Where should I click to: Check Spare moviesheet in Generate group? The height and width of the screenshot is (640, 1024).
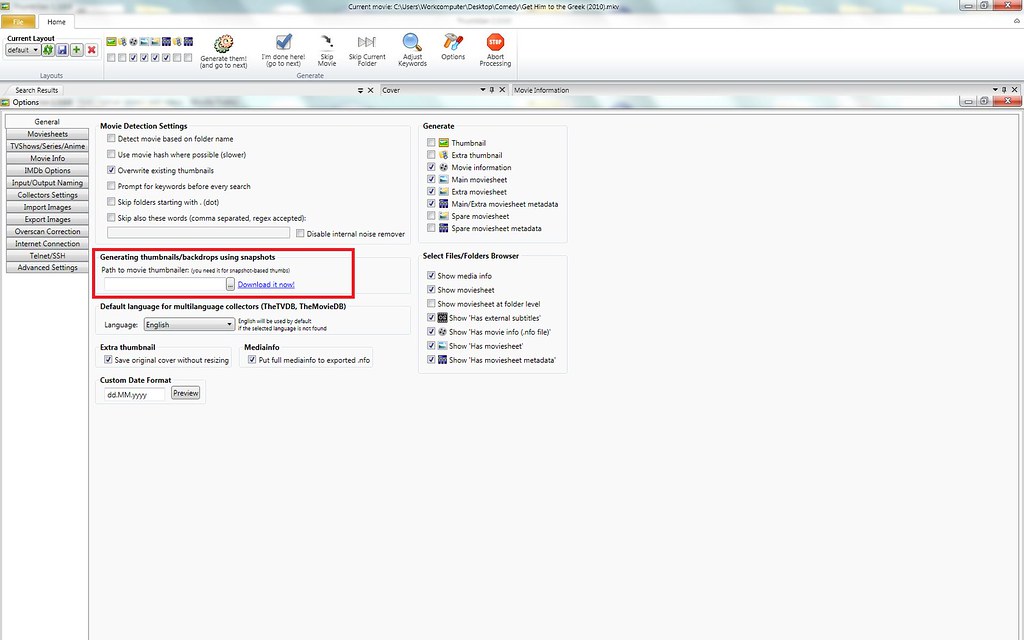click(x=431, y=216)
